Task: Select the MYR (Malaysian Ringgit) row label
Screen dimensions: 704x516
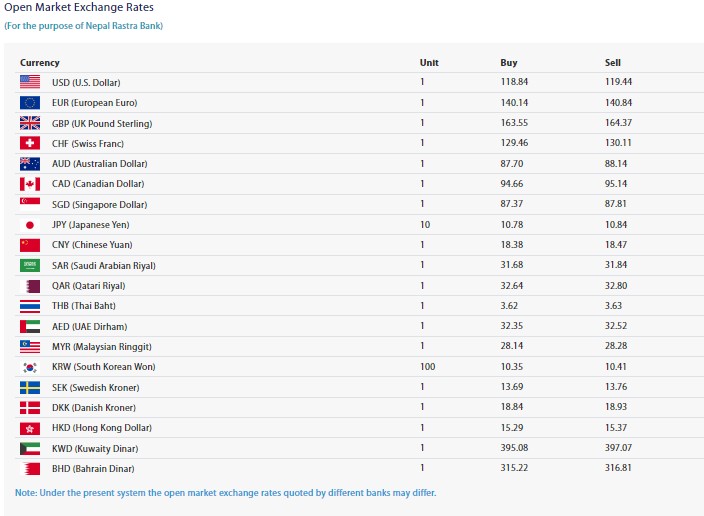Action: click(x=101, y=346)
